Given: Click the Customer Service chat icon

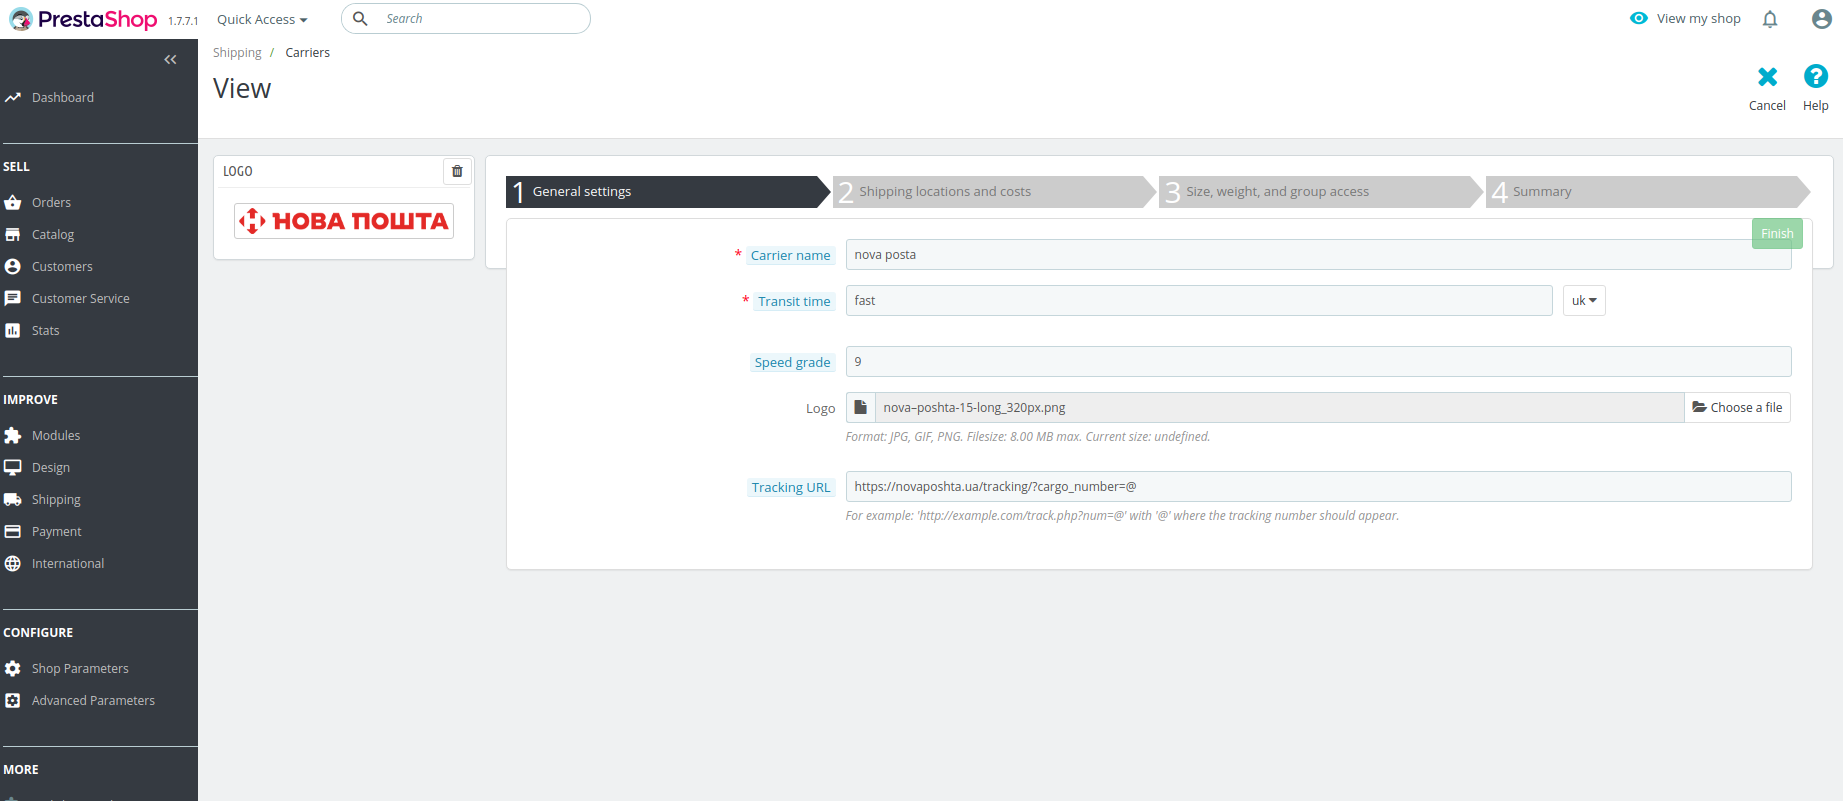Looking at the screenshot, I should click(x=12, y=299).
